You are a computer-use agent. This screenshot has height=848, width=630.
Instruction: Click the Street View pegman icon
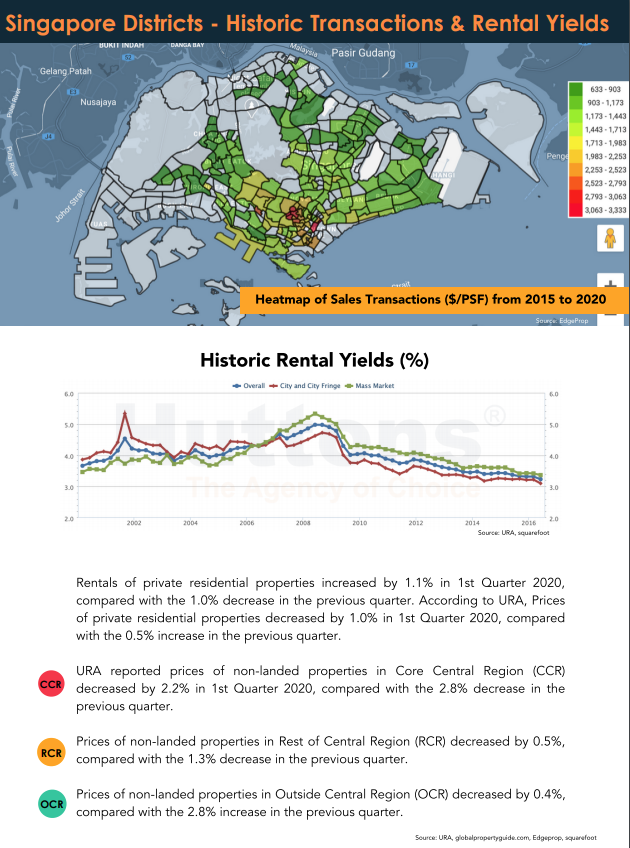coord(610,238)
